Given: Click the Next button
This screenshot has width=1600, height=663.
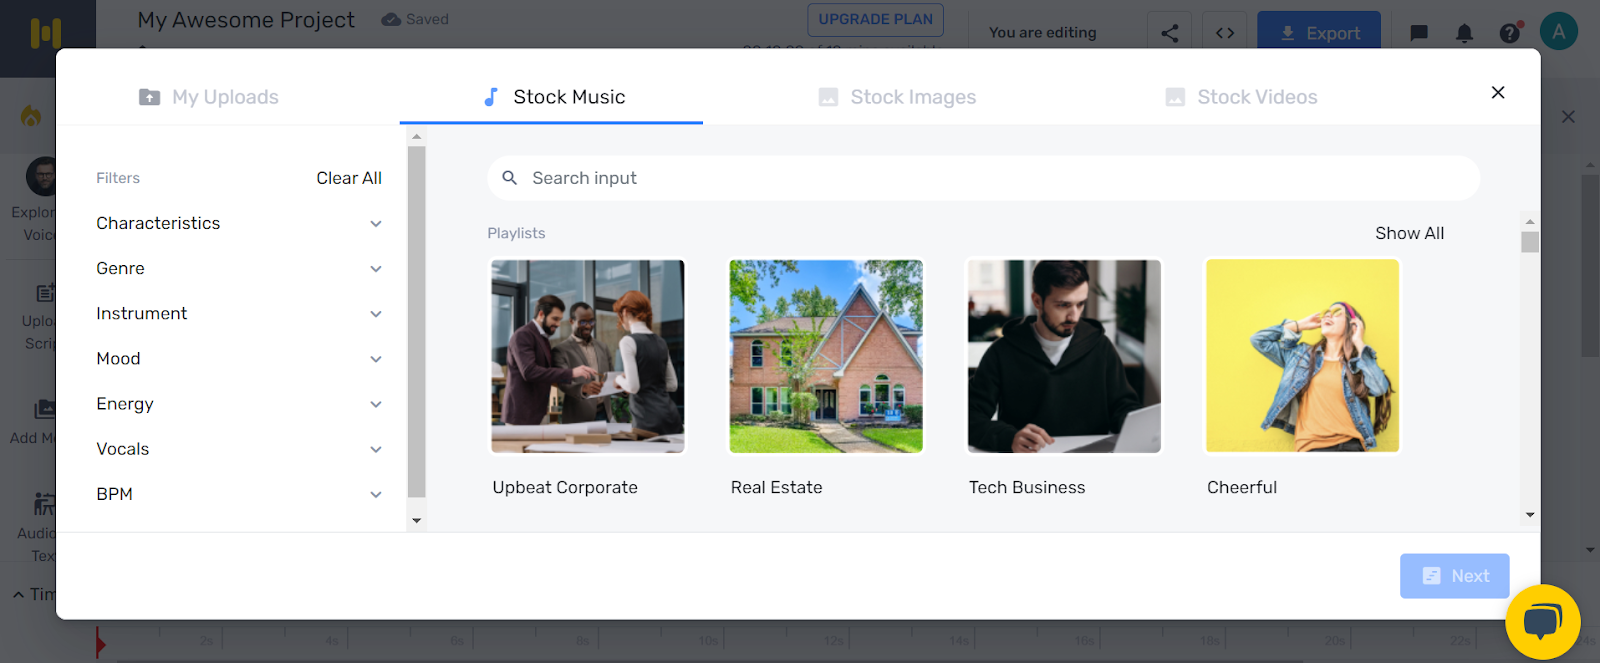Looking at the screenshot, I should pyautogui.click(x=1454, y=576).
